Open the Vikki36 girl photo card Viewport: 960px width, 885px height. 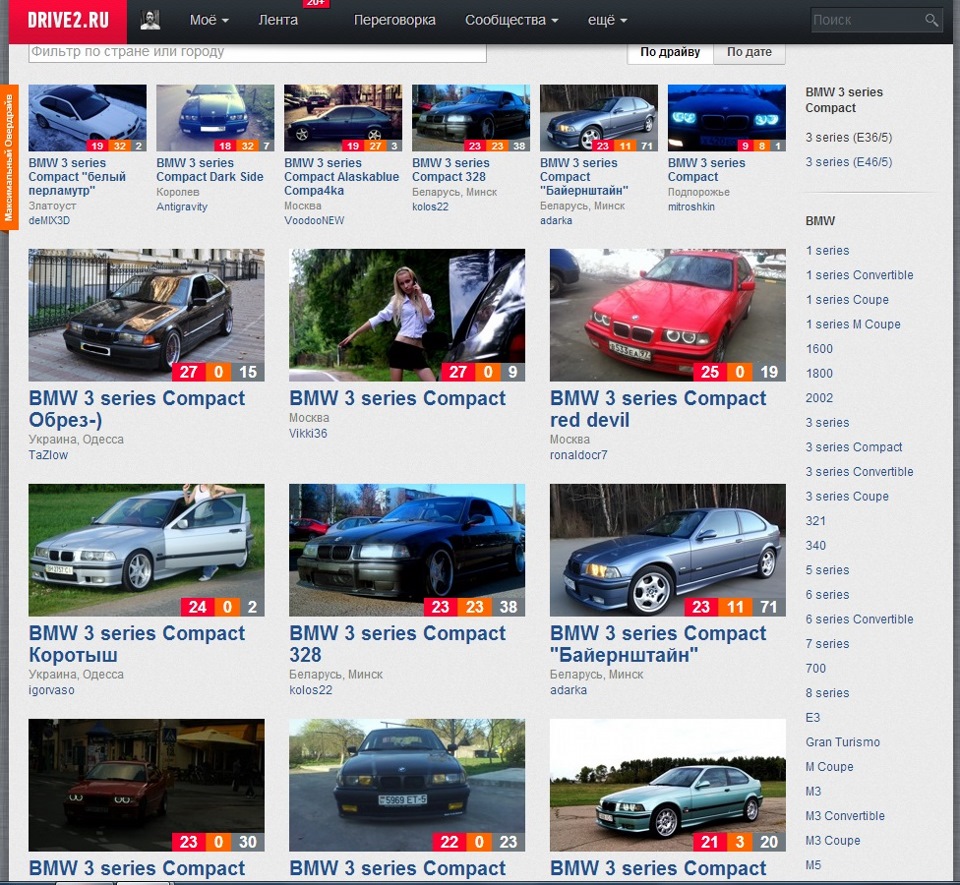click(407, 315)
